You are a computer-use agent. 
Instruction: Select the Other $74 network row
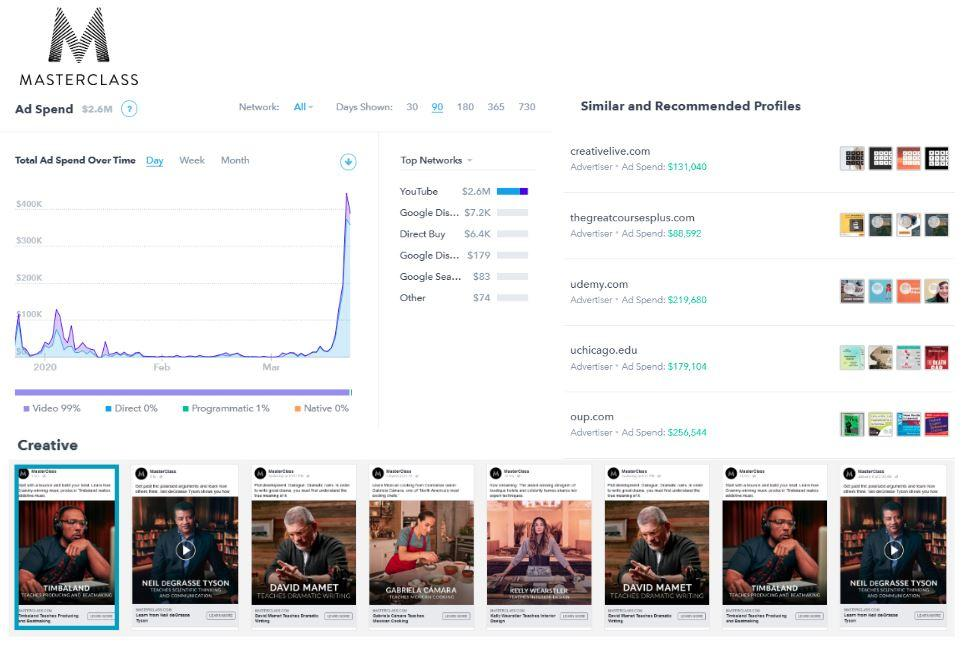coord(464,297)
